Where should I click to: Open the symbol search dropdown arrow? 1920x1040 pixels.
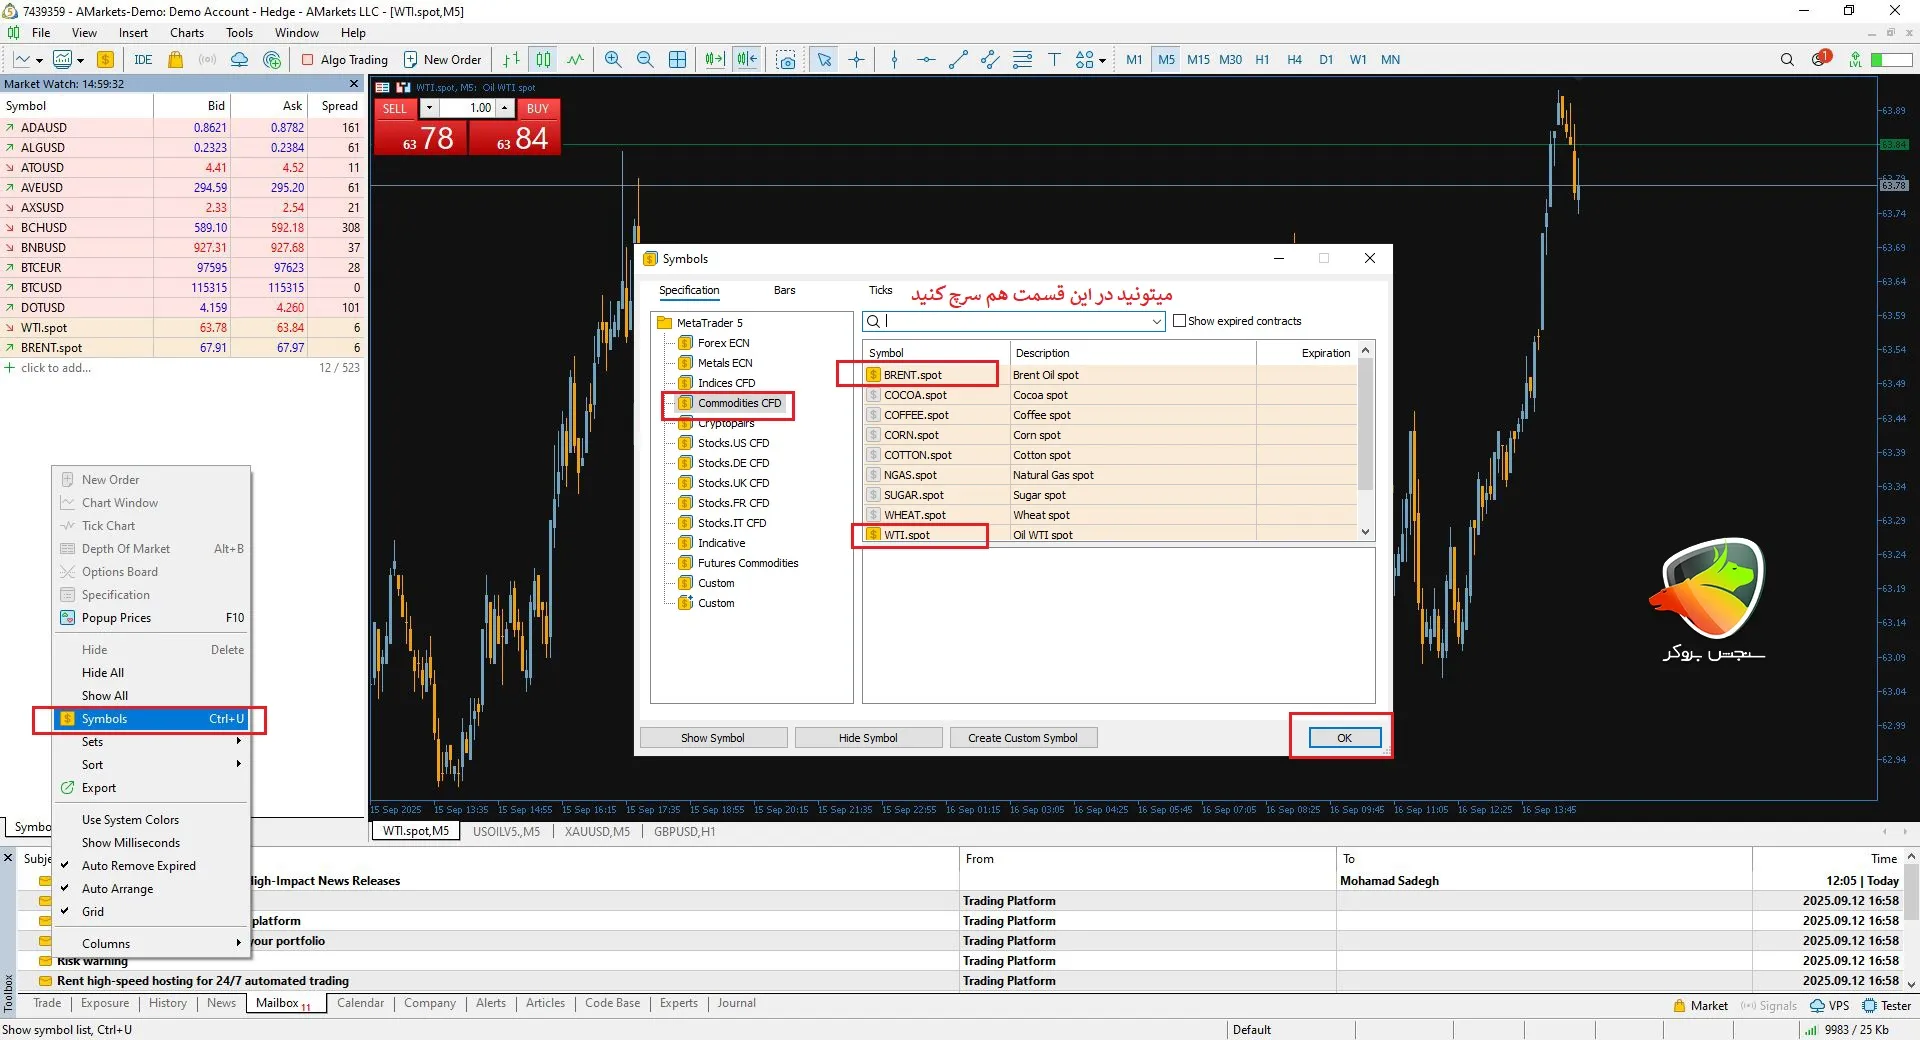click(1156, 321)
